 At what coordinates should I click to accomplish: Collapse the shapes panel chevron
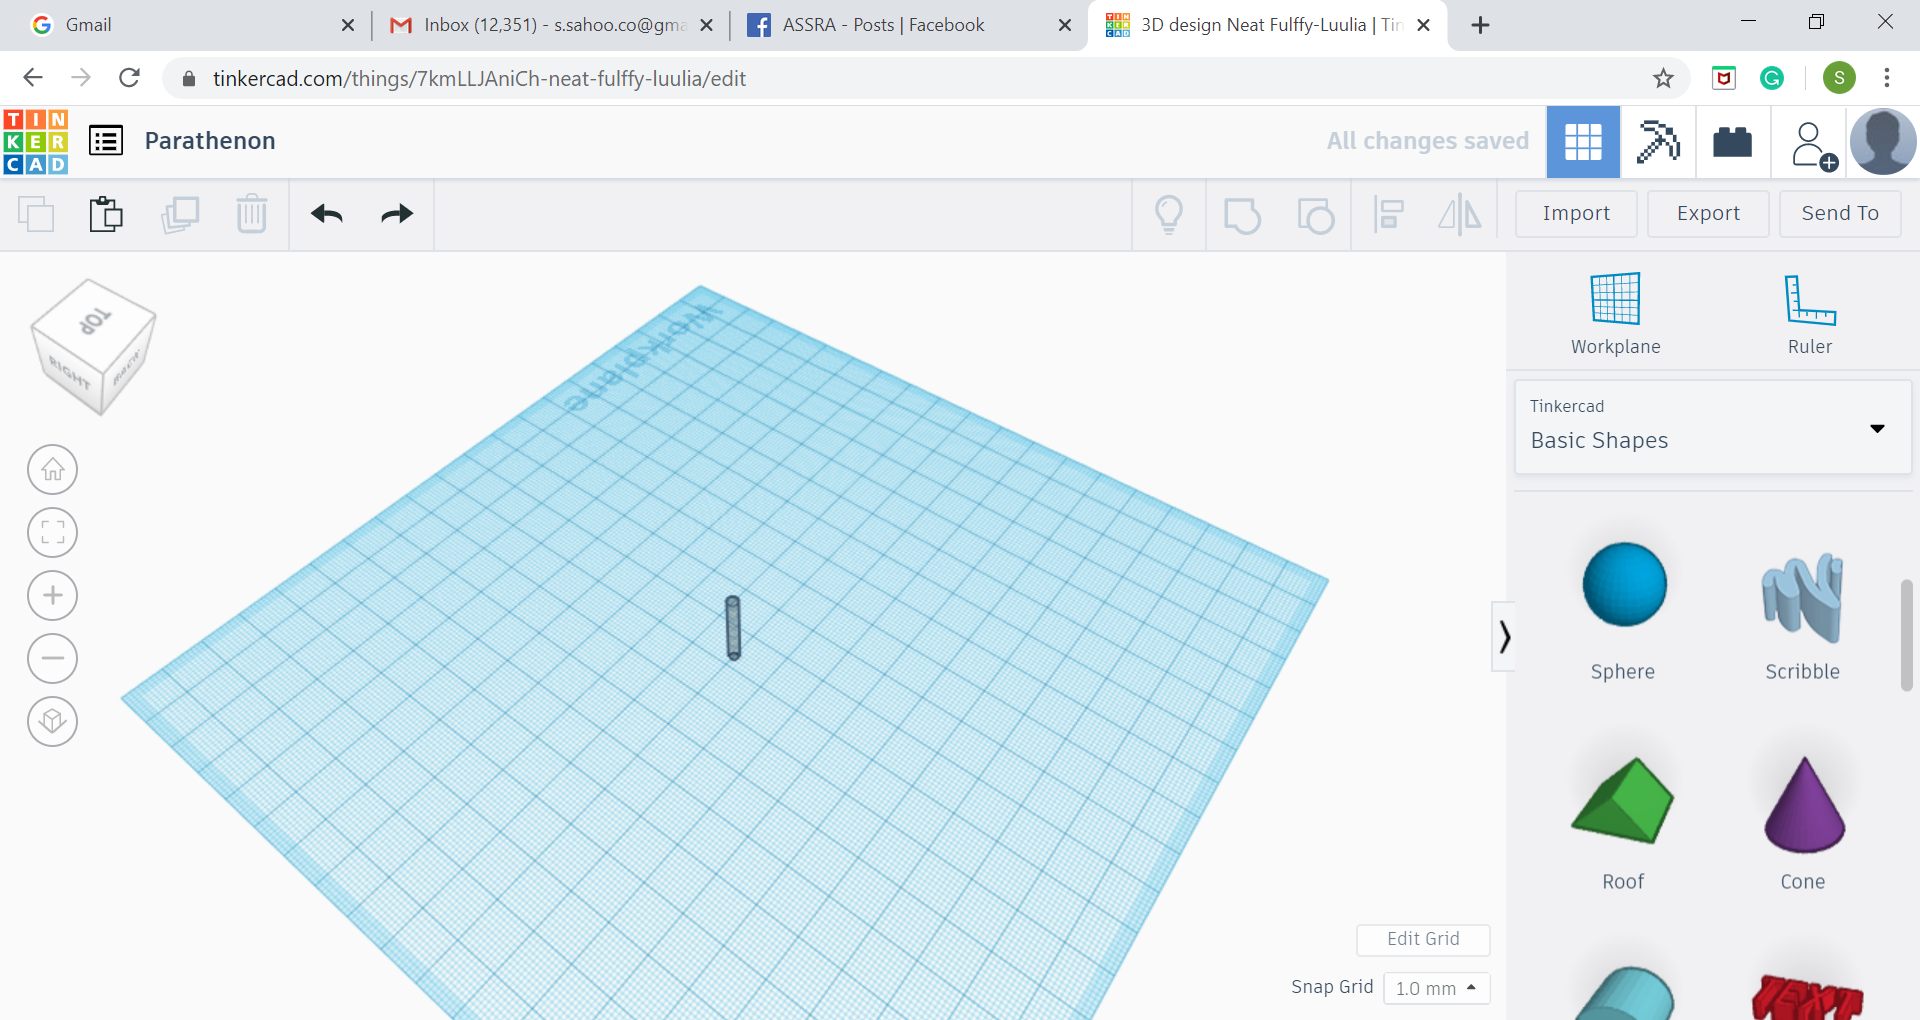pos(1503,636)
